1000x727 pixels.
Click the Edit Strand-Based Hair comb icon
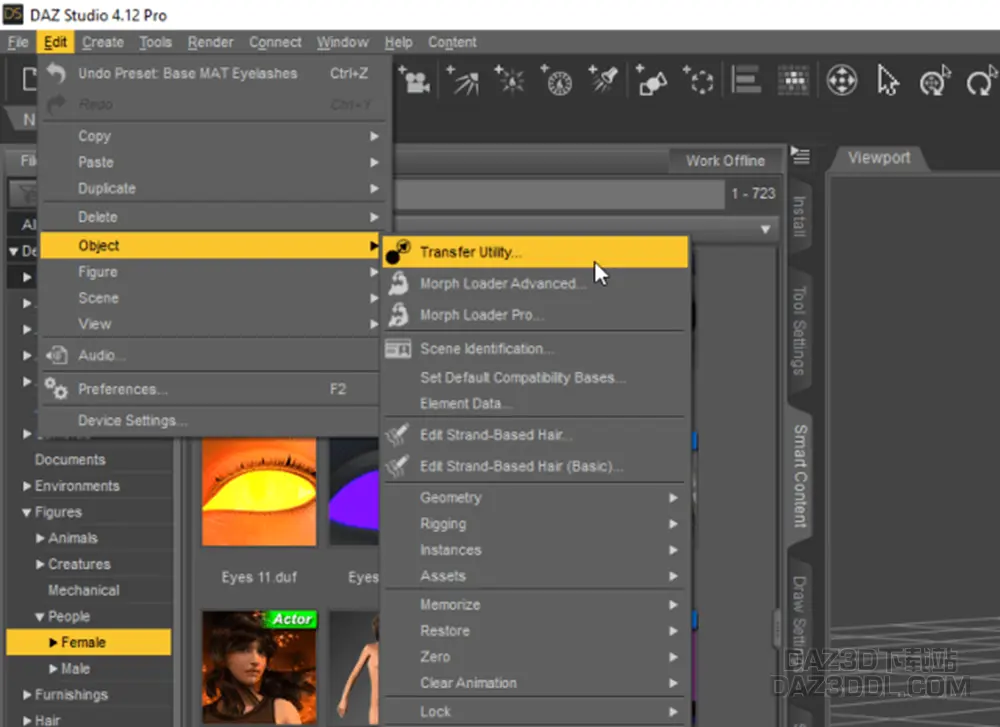tap(397, 435)
